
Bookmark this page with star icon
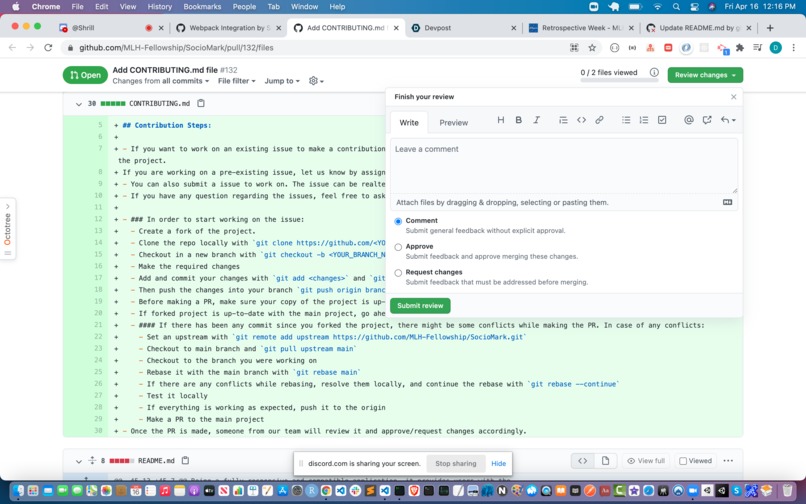click(x=592, y=48)
